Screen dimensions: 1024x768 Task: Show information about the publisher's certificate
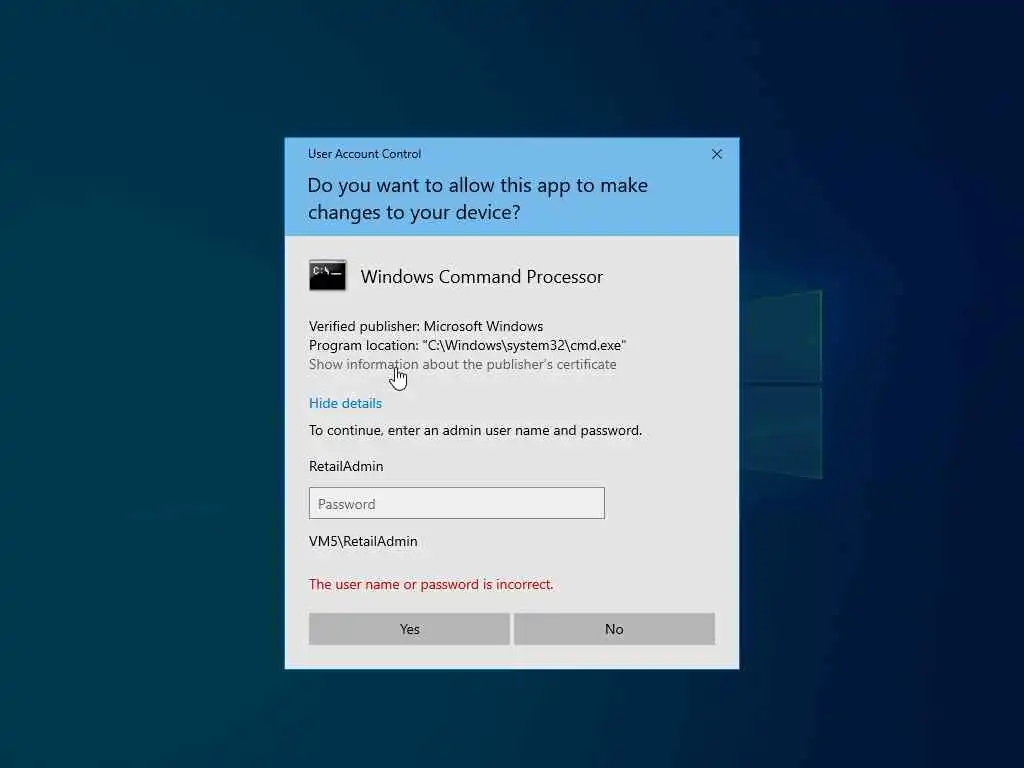pos(462,364)
